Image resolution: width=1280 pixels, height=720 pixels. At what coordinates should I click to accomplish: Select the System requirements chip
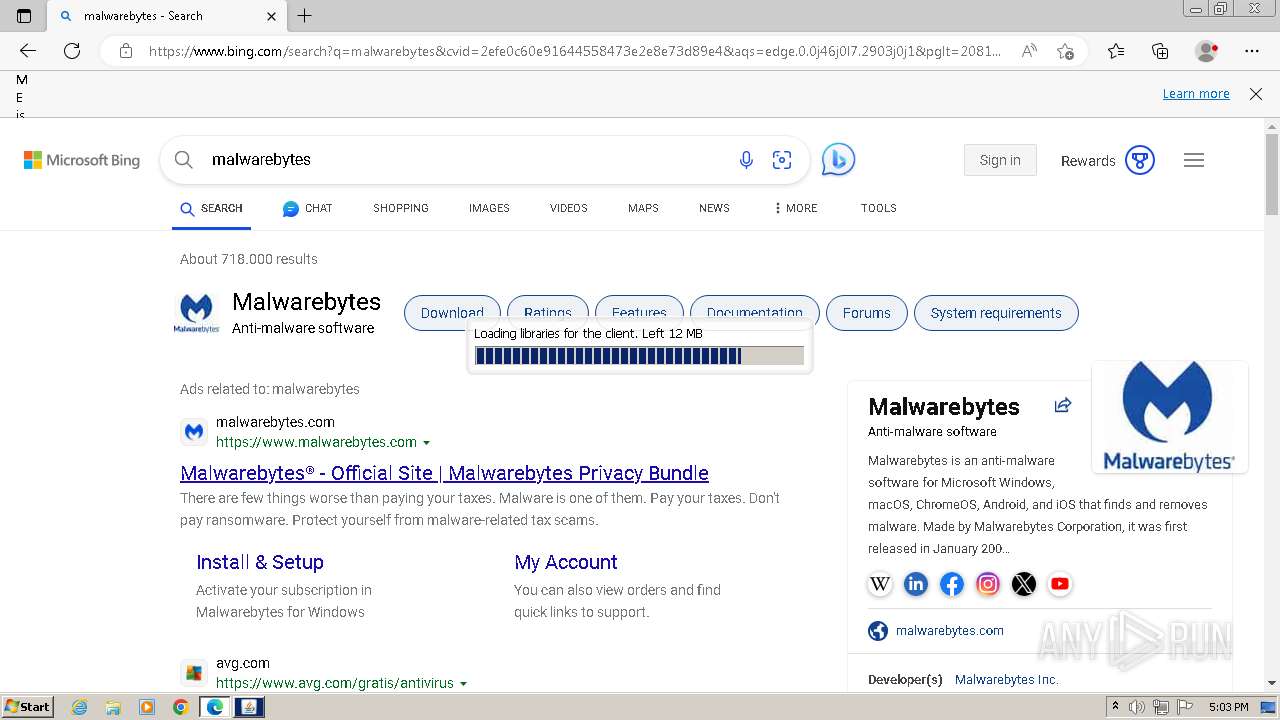coord(996,313)
